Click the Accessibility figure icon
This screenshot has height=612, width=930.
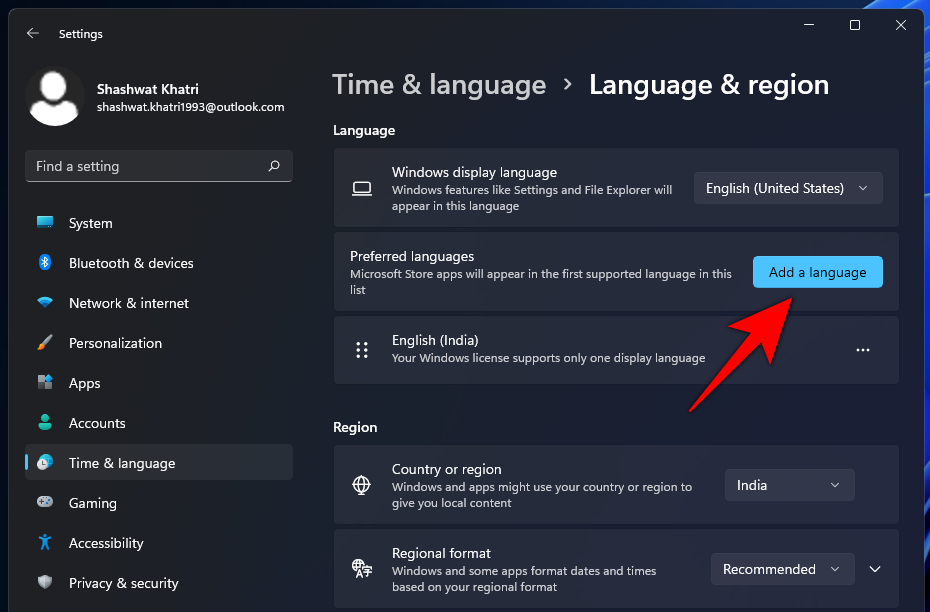[45, 543]
